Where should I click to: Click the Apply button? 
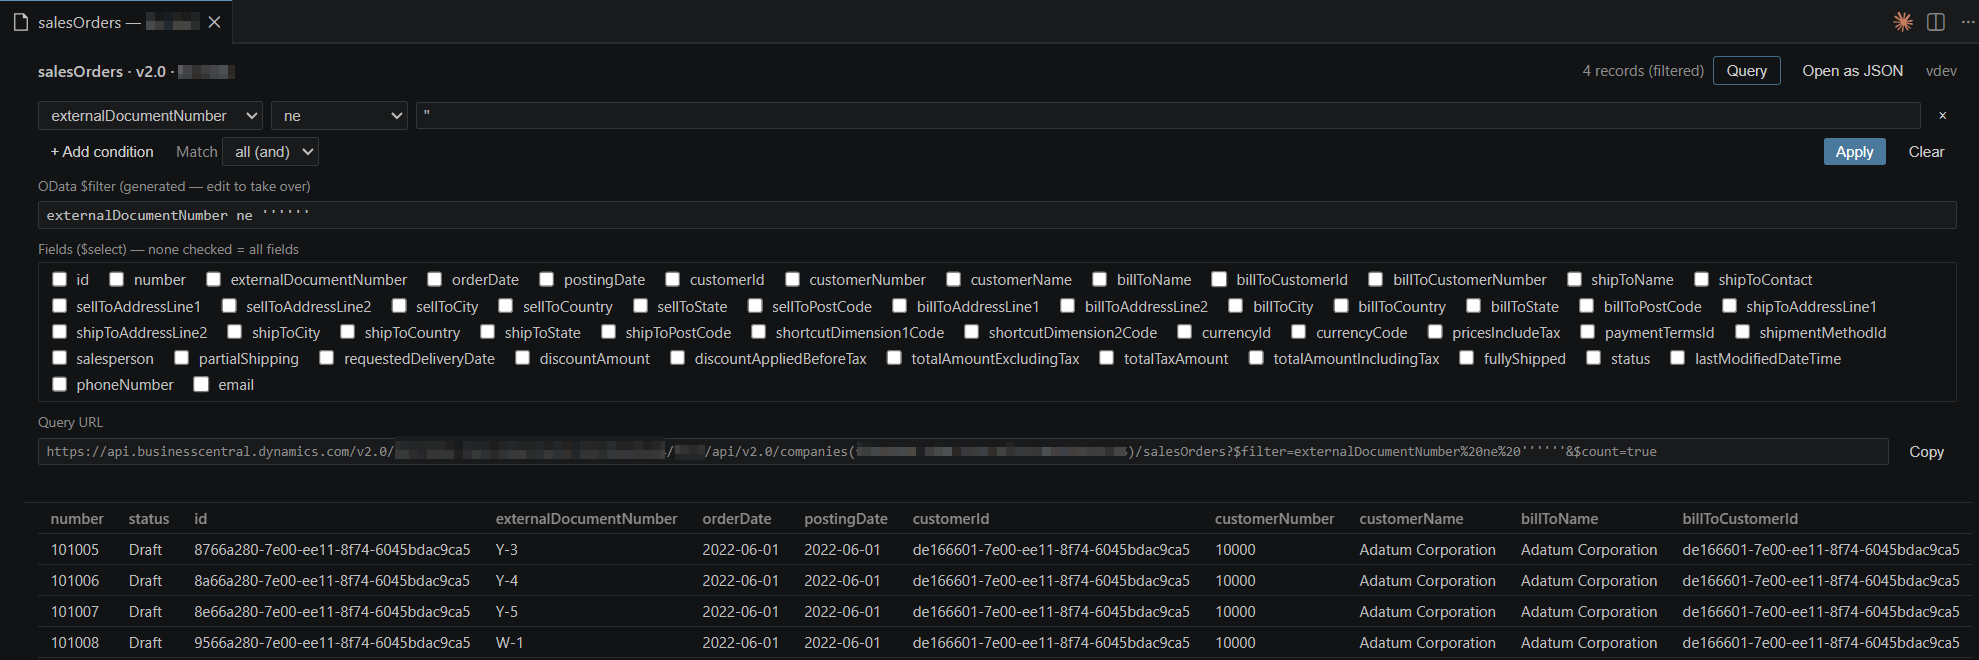click(x=1854, y=152)
